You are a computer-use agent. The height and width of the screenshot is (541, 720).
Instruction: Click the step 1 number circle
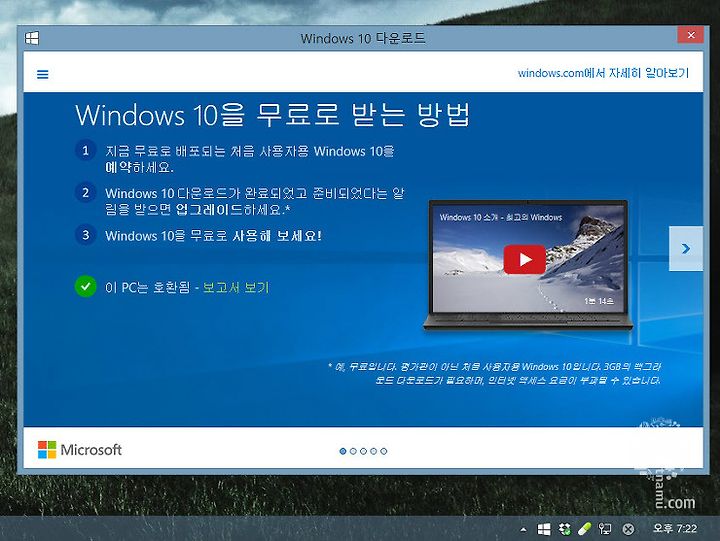coord(85,150)
